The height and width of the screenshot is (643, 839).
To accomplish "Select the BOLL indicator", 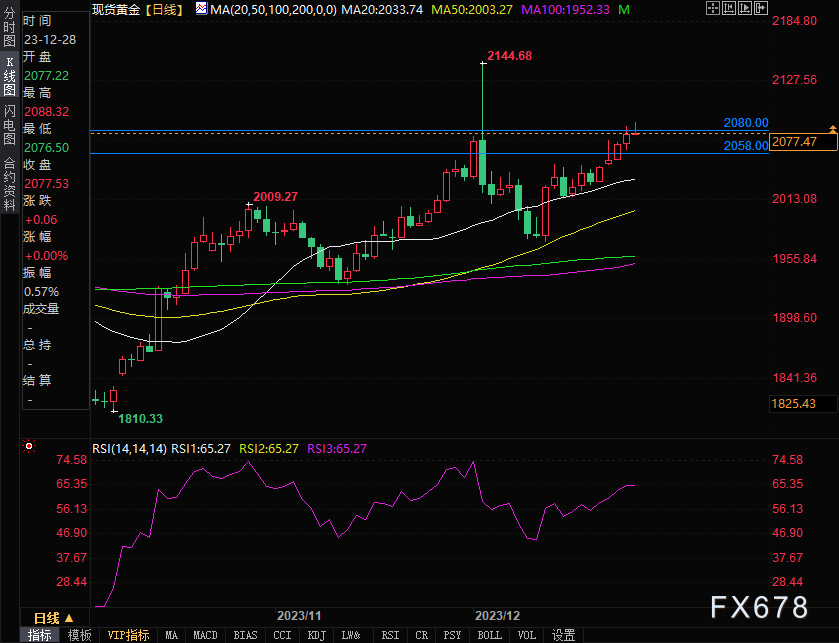I will (489, 635).
